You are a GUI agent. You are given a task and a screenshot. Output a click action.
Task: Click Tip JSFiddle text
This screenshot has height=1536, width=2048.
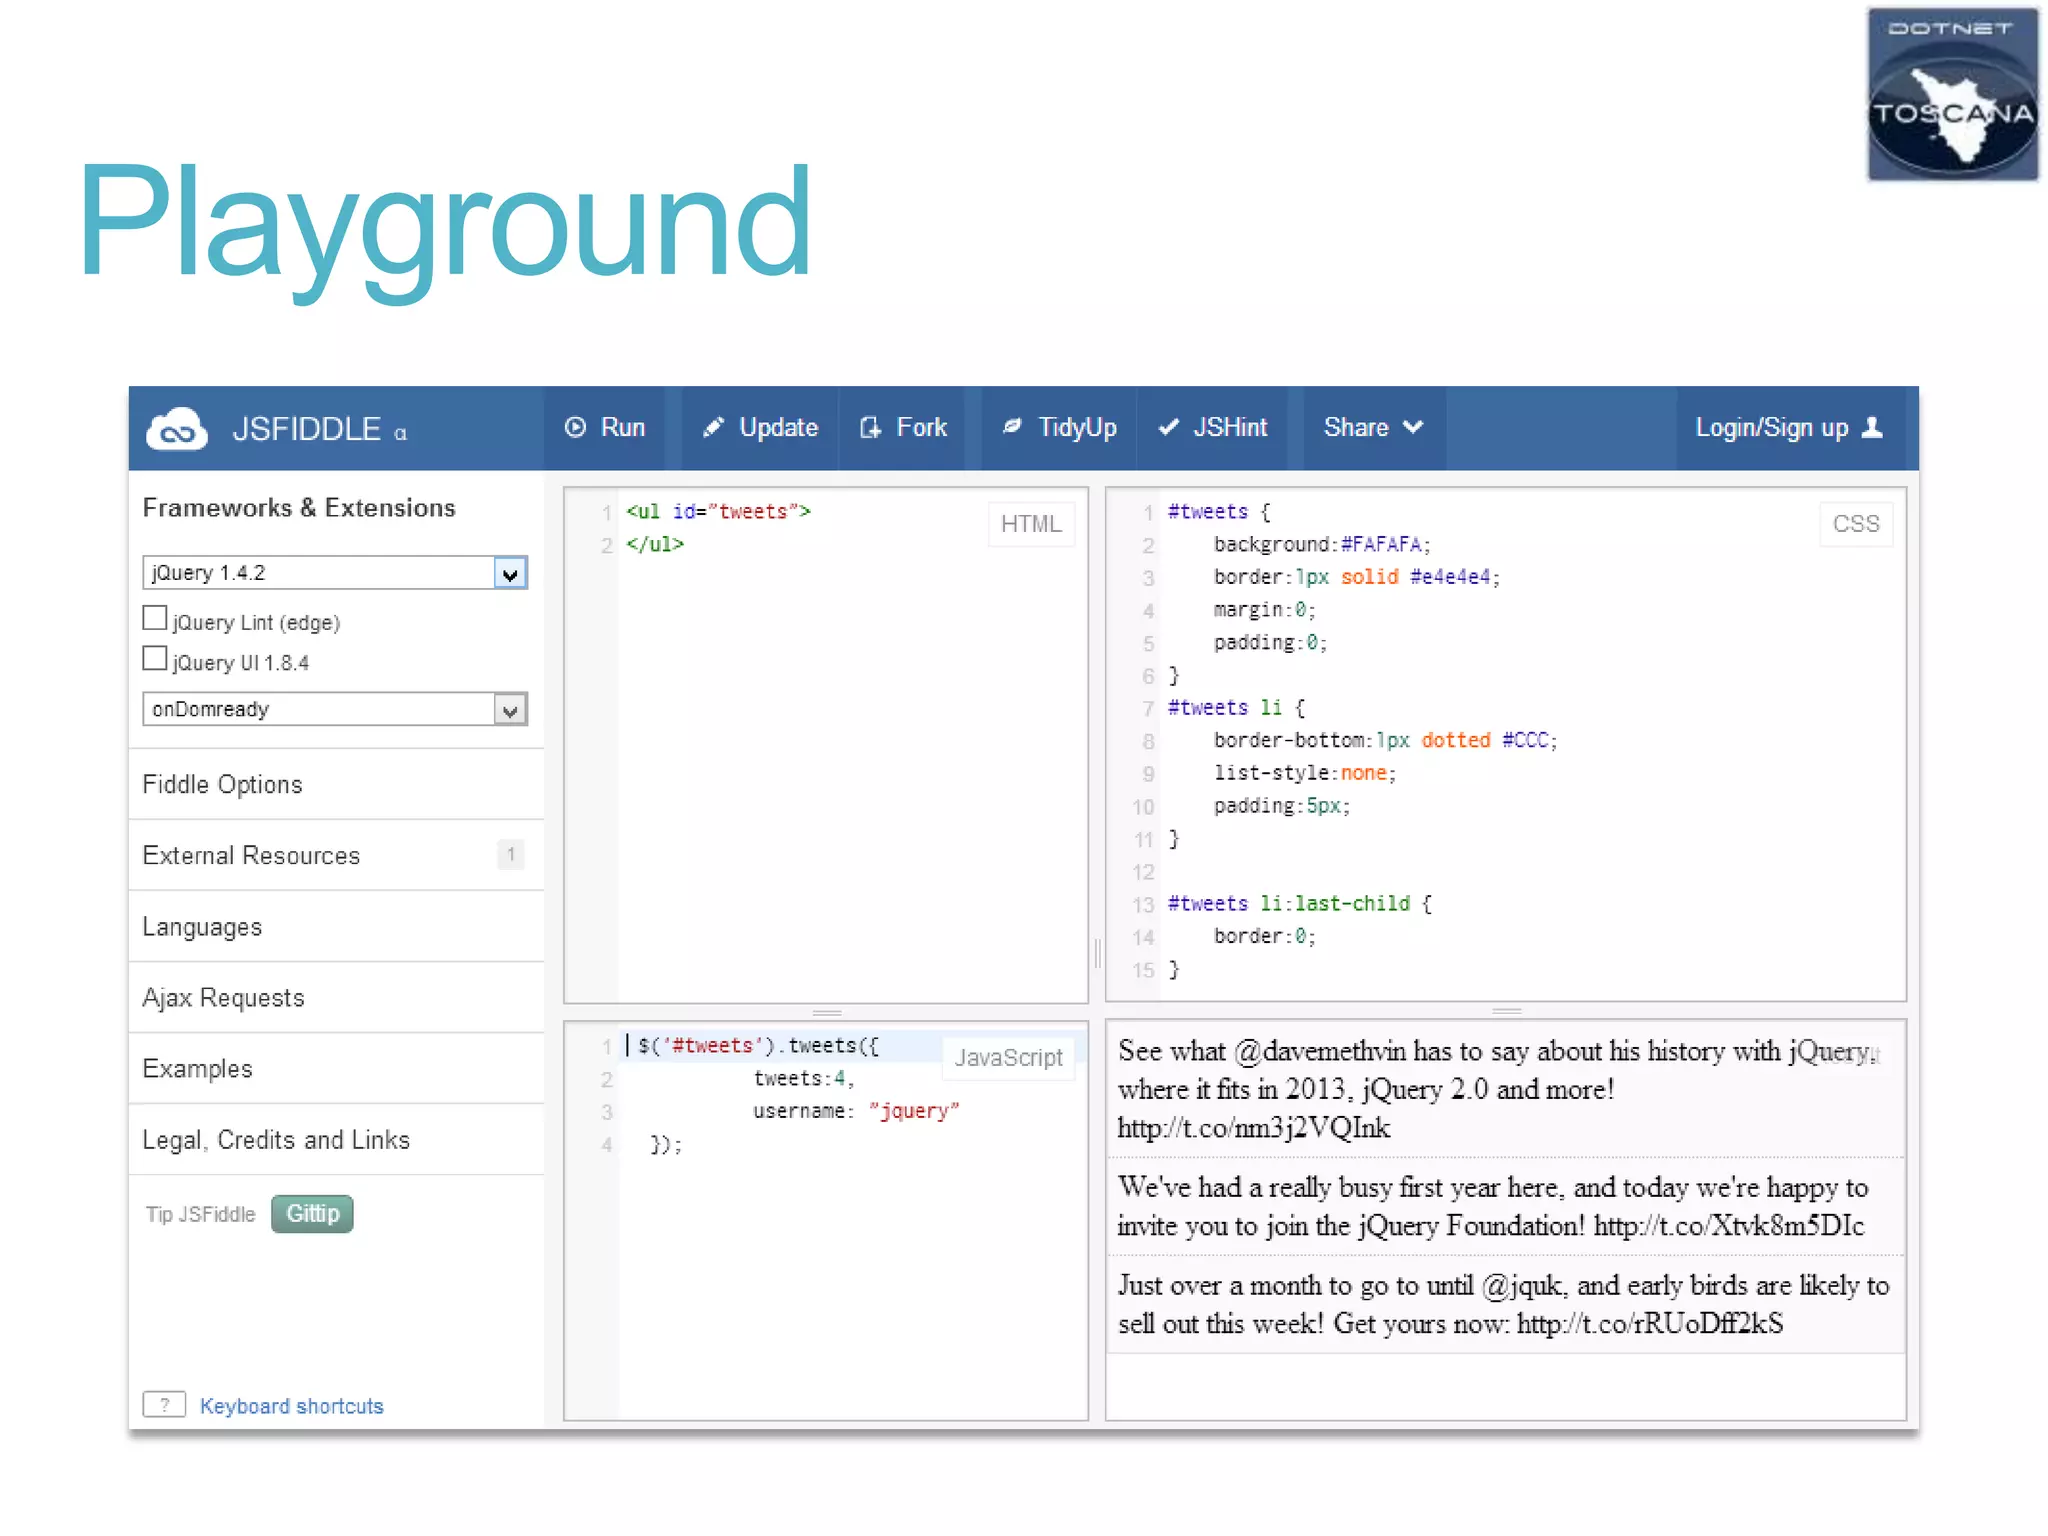[x=200, y=1214]
